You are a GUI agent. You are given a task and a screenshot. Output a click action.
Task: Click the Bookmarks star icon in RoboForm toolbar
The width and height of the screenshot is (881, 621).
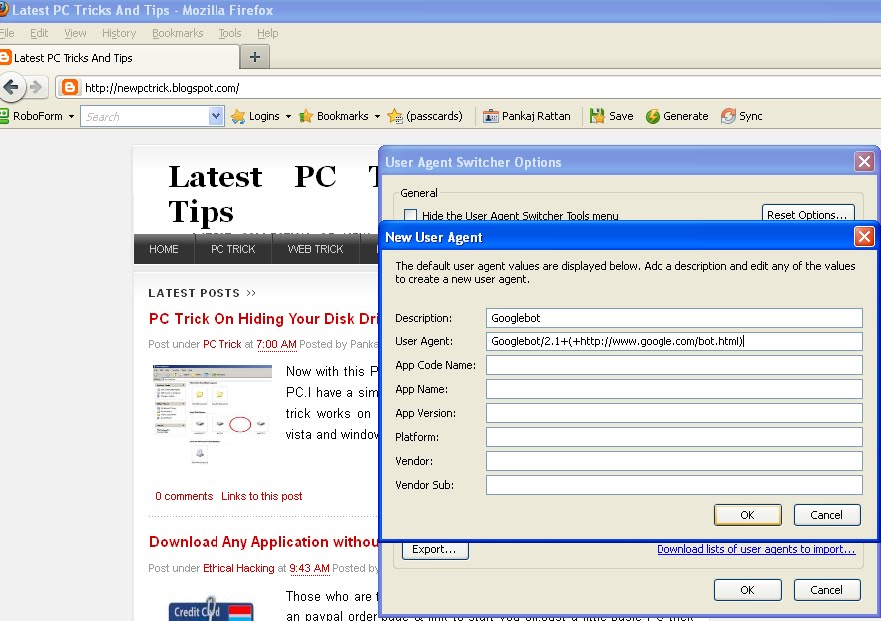[306, 116]
